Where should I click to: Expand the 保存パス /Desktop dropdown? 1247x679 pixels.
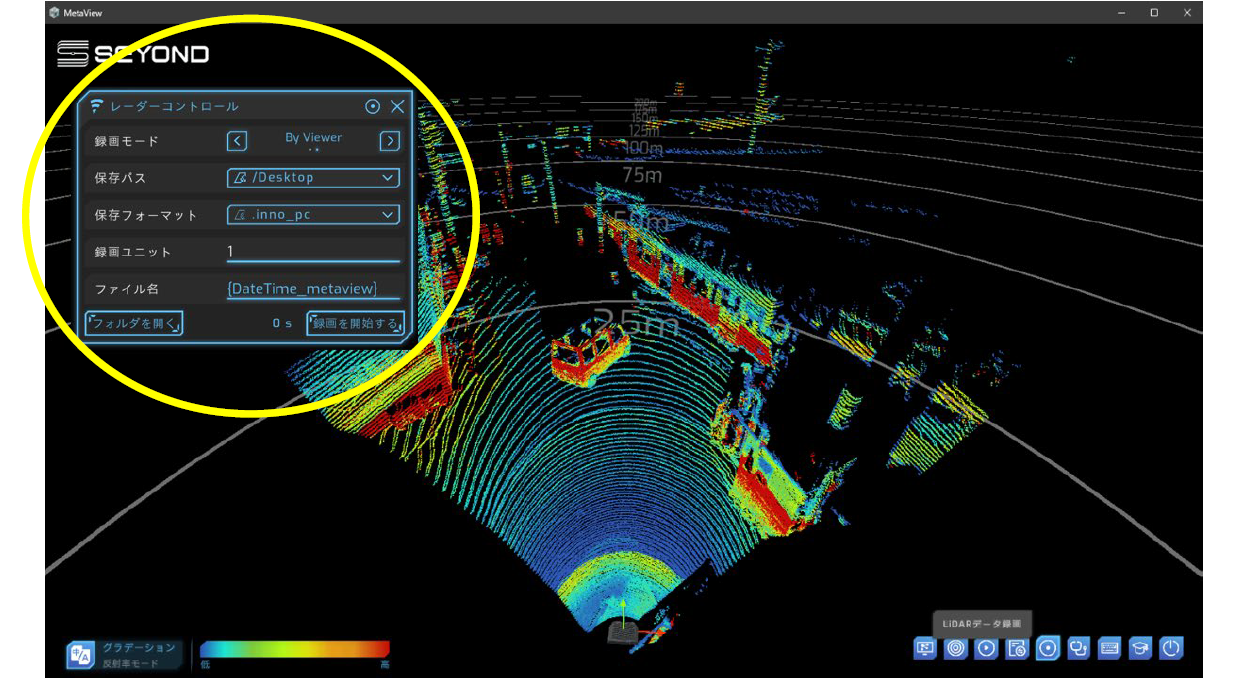pos(313,178)
